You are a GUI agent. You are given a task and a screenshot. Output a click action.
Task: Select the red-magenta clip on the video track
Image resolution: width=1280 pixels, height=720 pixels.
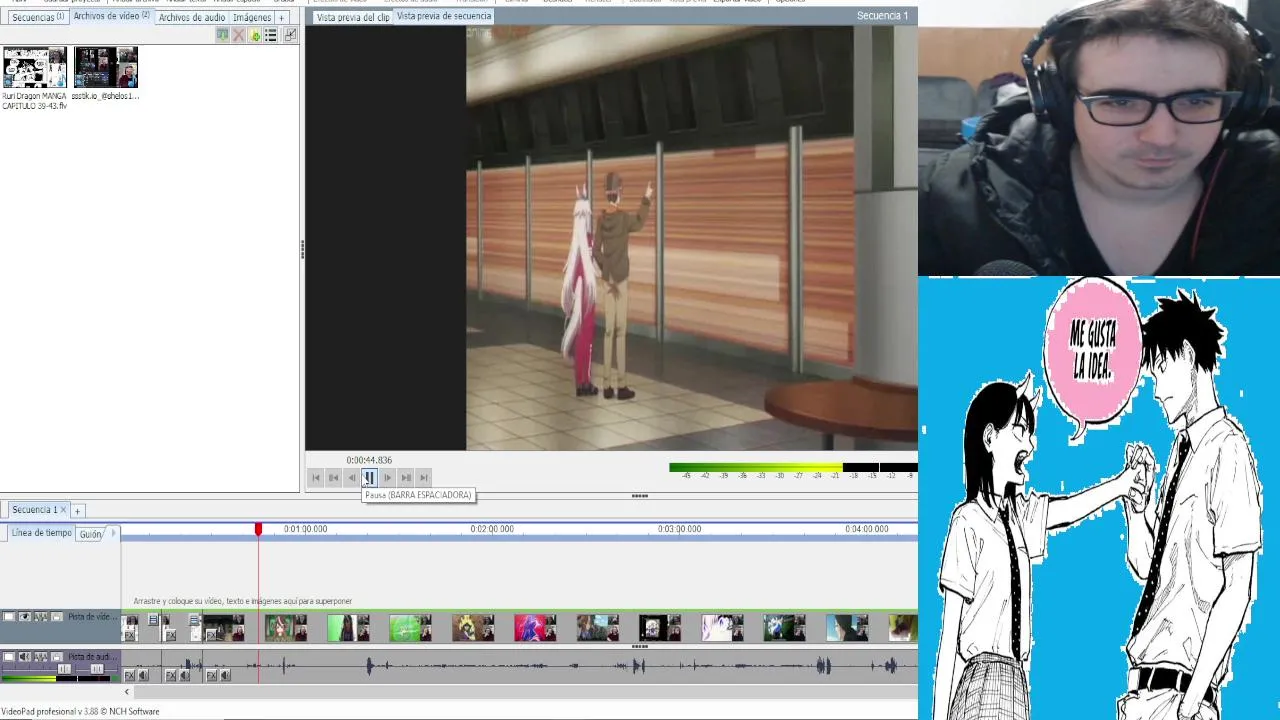pos(535,628)
